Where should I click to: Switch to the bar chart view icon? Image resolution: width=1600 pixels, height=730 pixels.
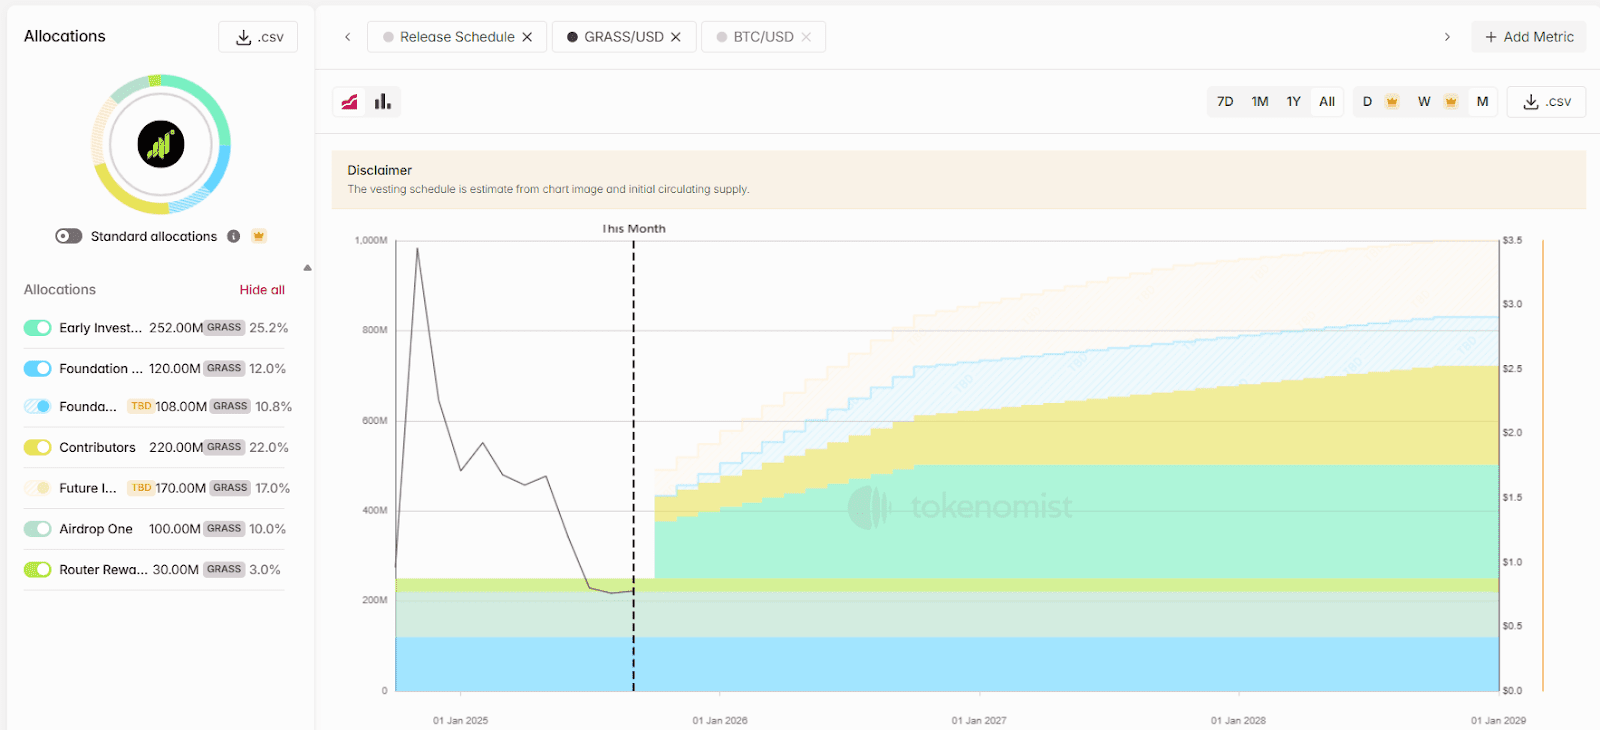click(x=383, y=102)
